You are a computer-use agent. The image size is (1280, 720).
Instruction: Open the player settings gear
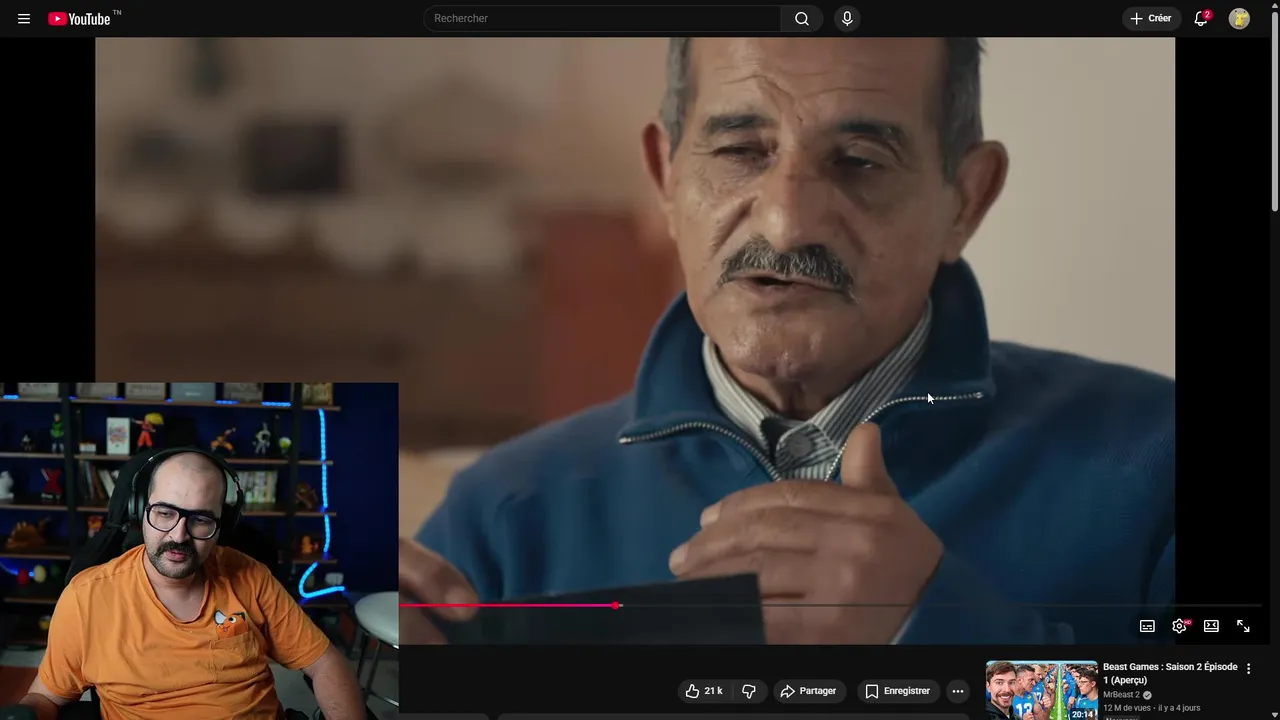tap(1179, 626)
